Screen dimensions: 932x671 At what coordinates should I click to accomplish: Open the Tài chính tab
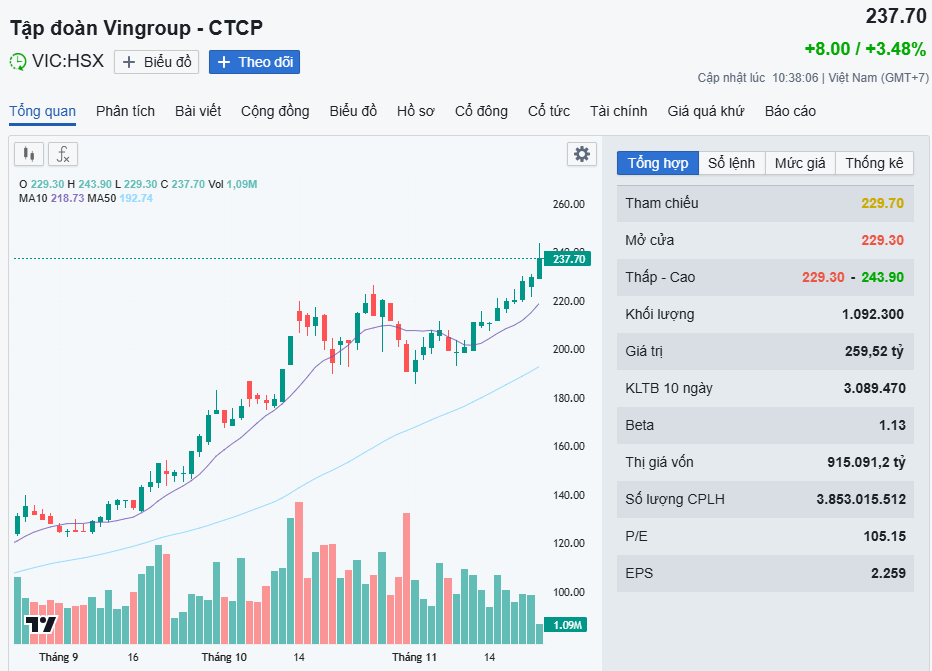point(618,111)
